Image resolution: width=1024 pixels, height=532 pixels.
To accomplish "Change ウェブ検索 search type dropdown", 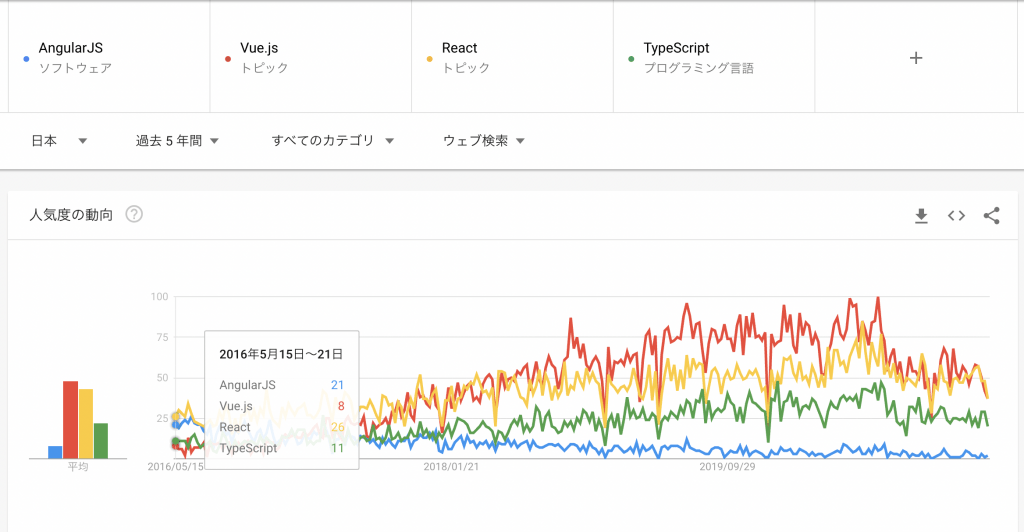I will (484, 141).
